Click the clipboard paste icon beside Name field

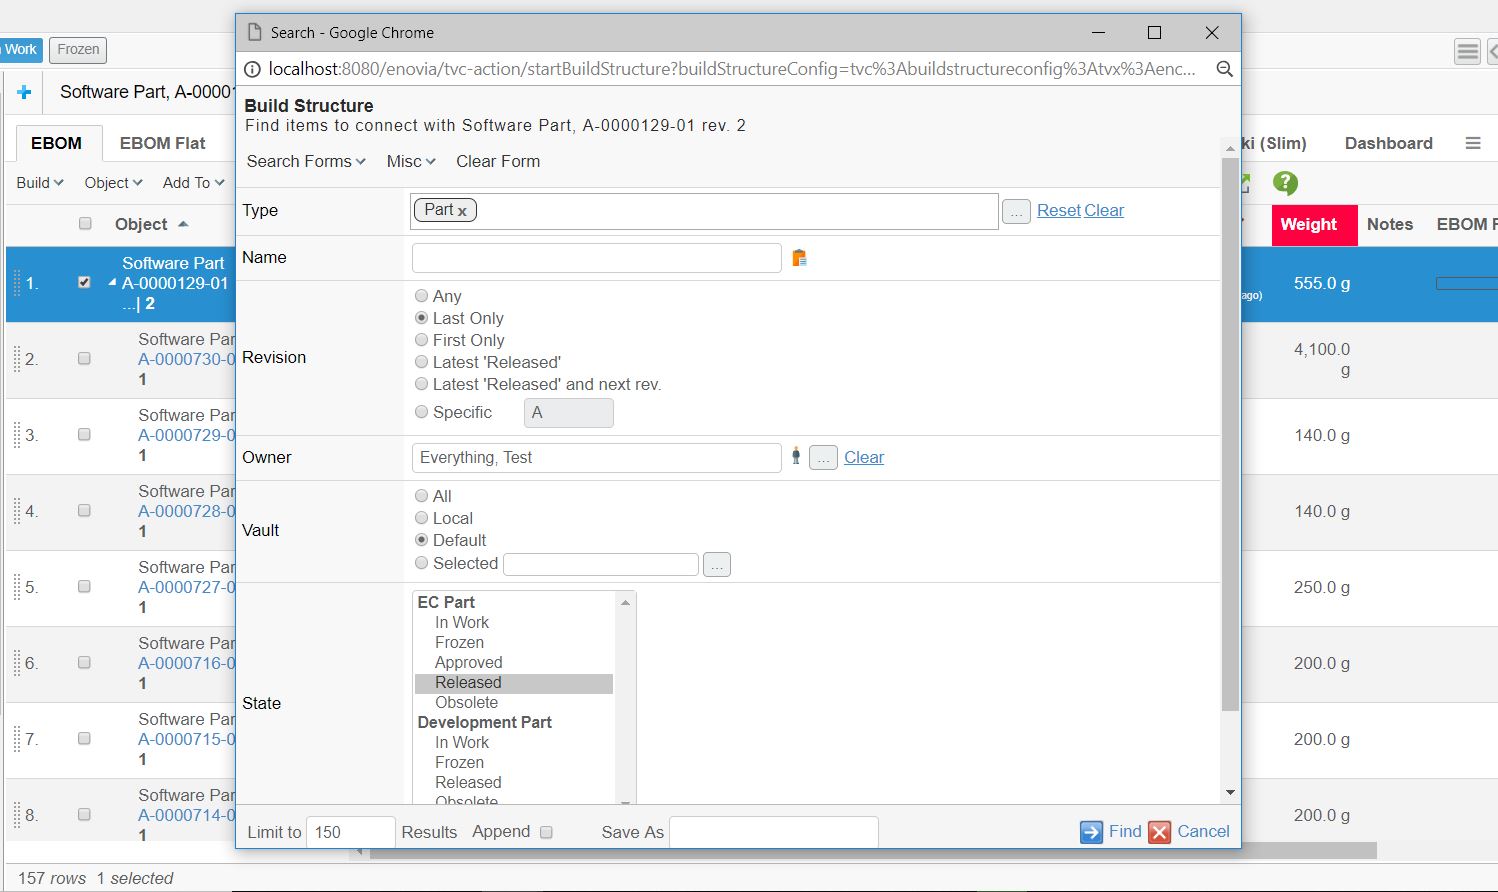[799, 258]
